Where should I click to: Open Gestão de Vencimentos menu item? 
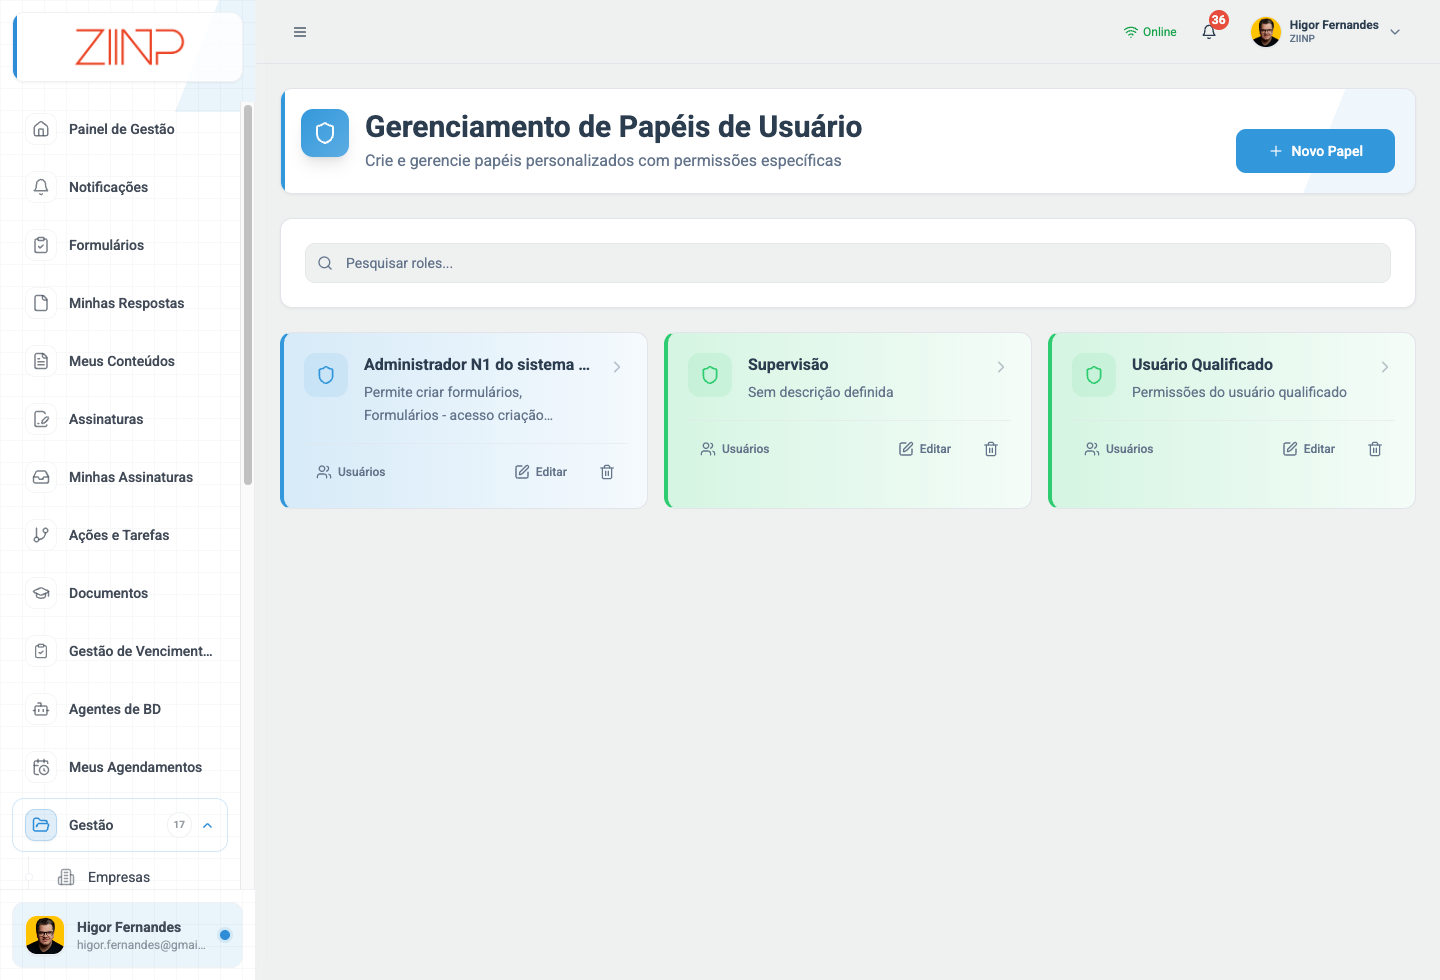(120, 651)
